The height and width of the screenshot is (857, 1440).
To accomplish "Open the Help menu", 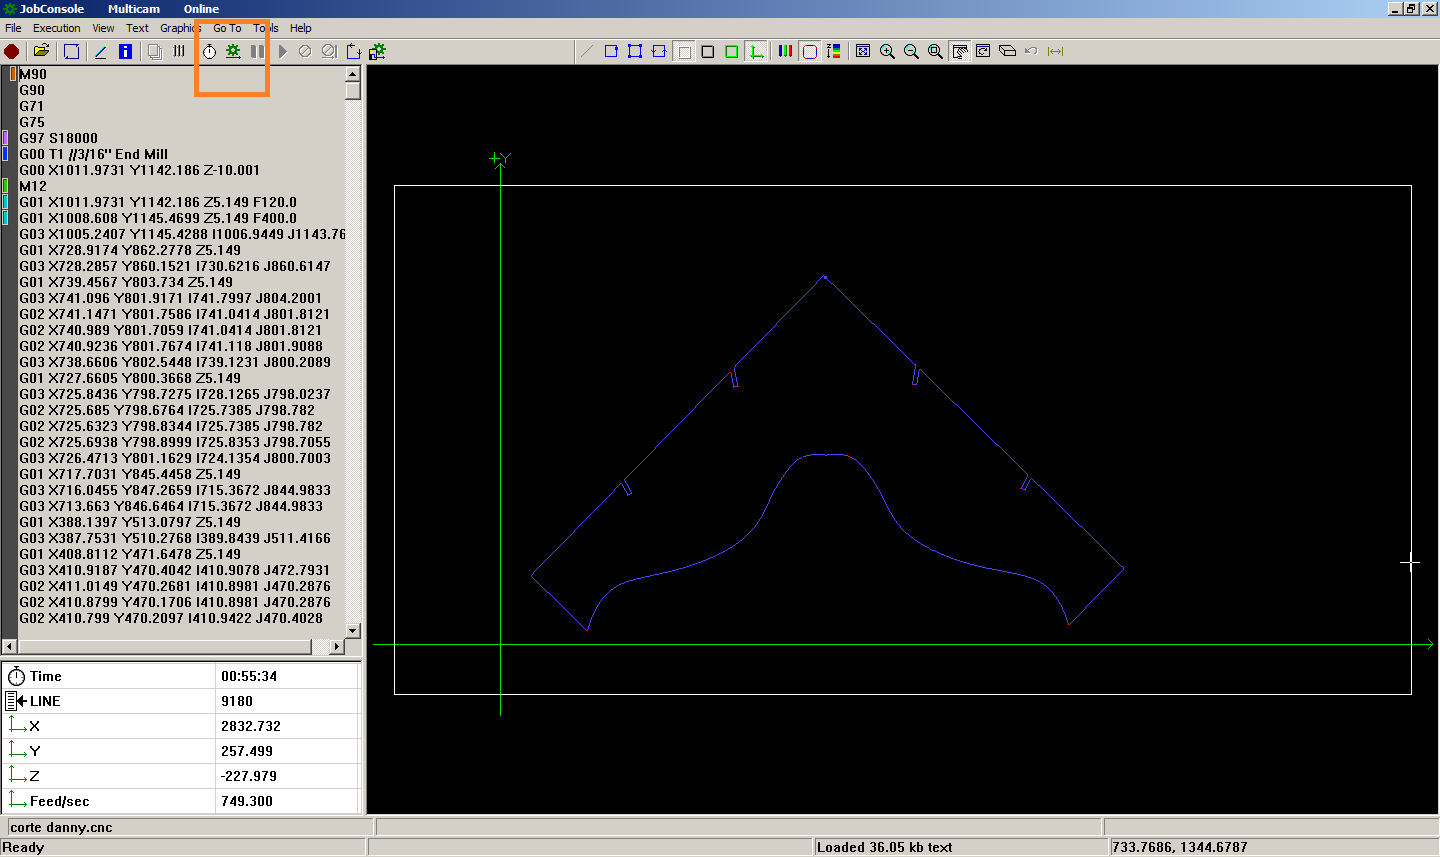I will click(301, 28).
